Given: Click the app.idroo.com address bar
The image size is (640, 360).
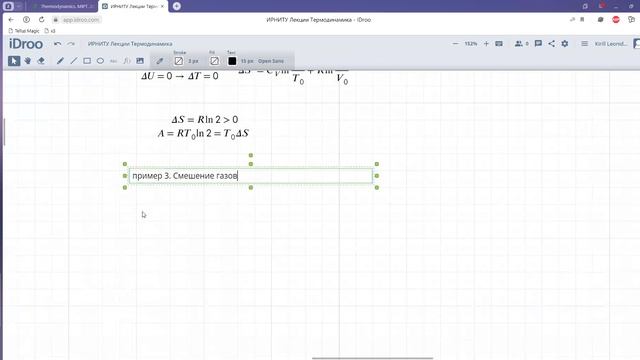Looking at the screenshot, I should pyautogui.click(x=81, y=20).
